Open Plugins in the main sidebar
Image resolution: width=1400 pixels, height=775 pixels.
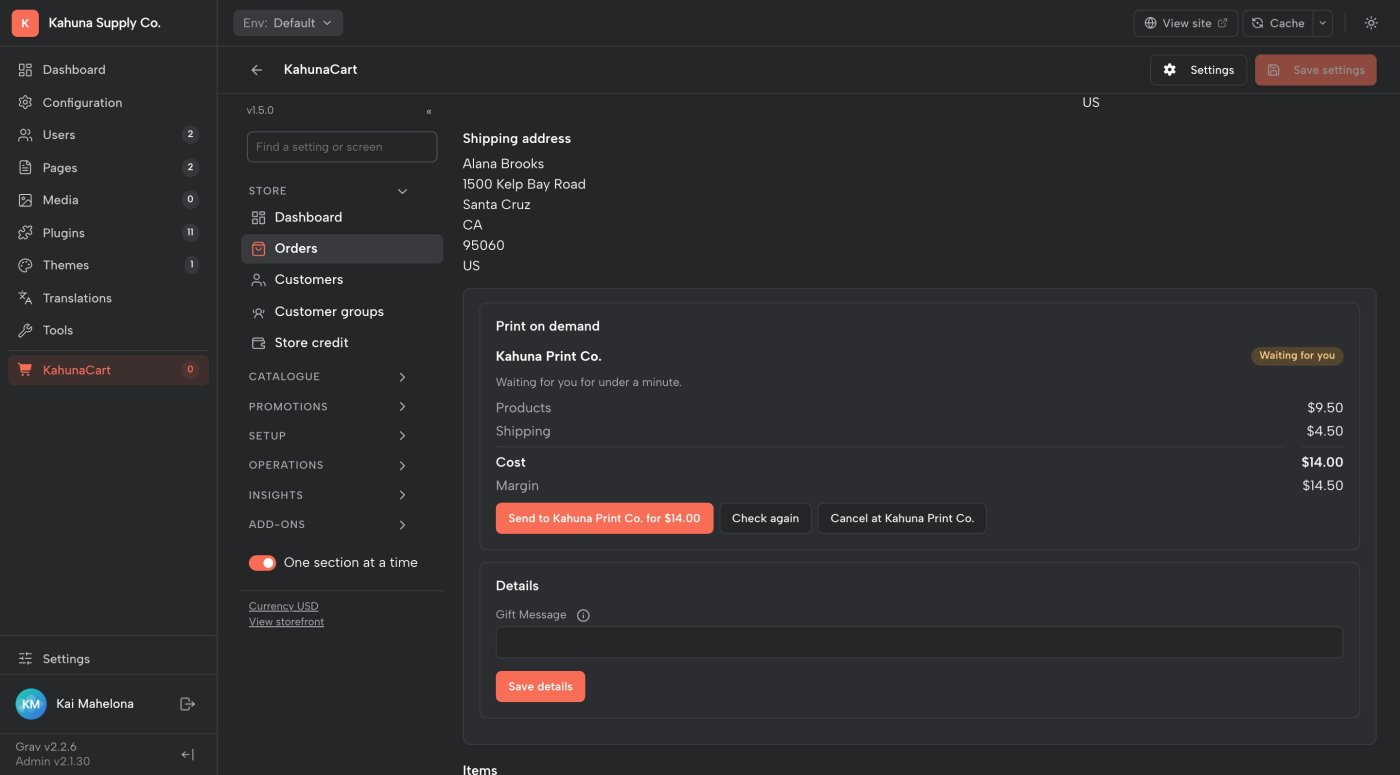[108, 233]
